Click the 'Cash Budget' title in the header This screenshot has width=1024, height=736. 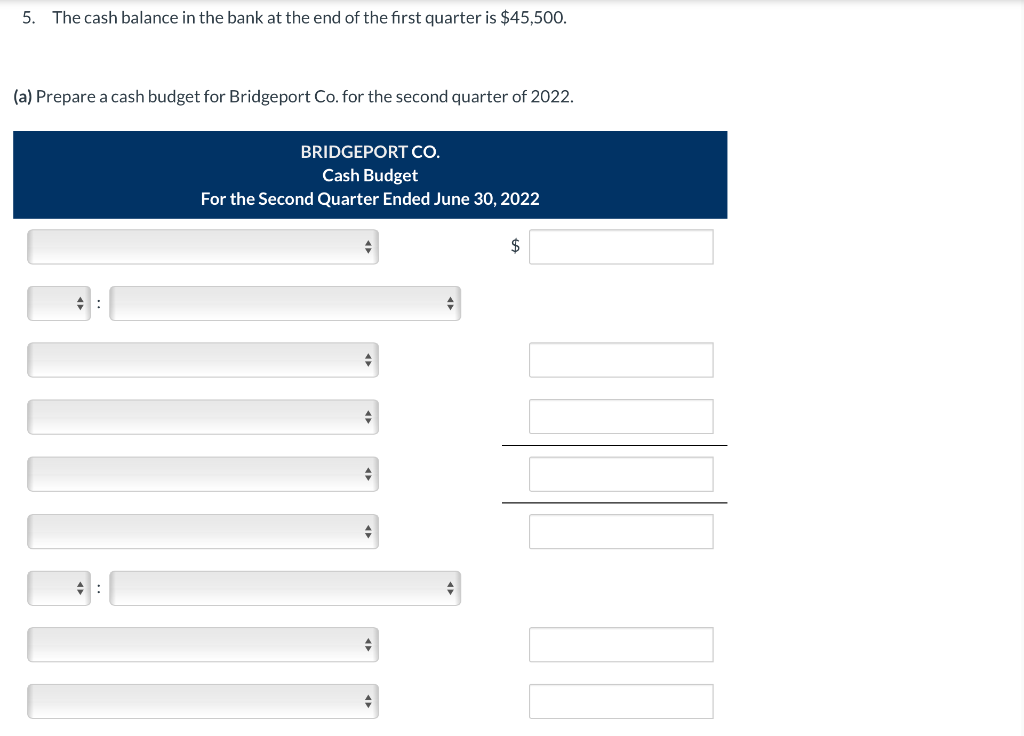(x=370, y=175)
